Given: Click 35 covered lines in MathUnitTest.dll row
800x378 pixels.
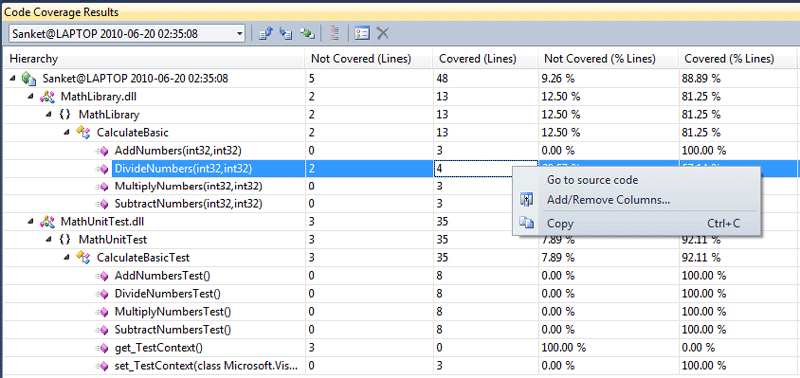Looking at the screenshot, I should point(442,222).
